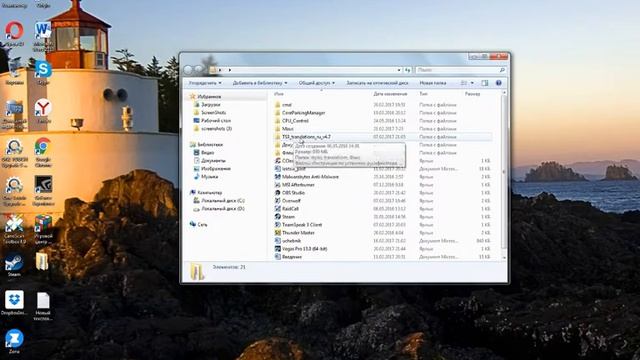Select Сеть in navigation pane
640x360 pixels.
(x=202, y=224)
